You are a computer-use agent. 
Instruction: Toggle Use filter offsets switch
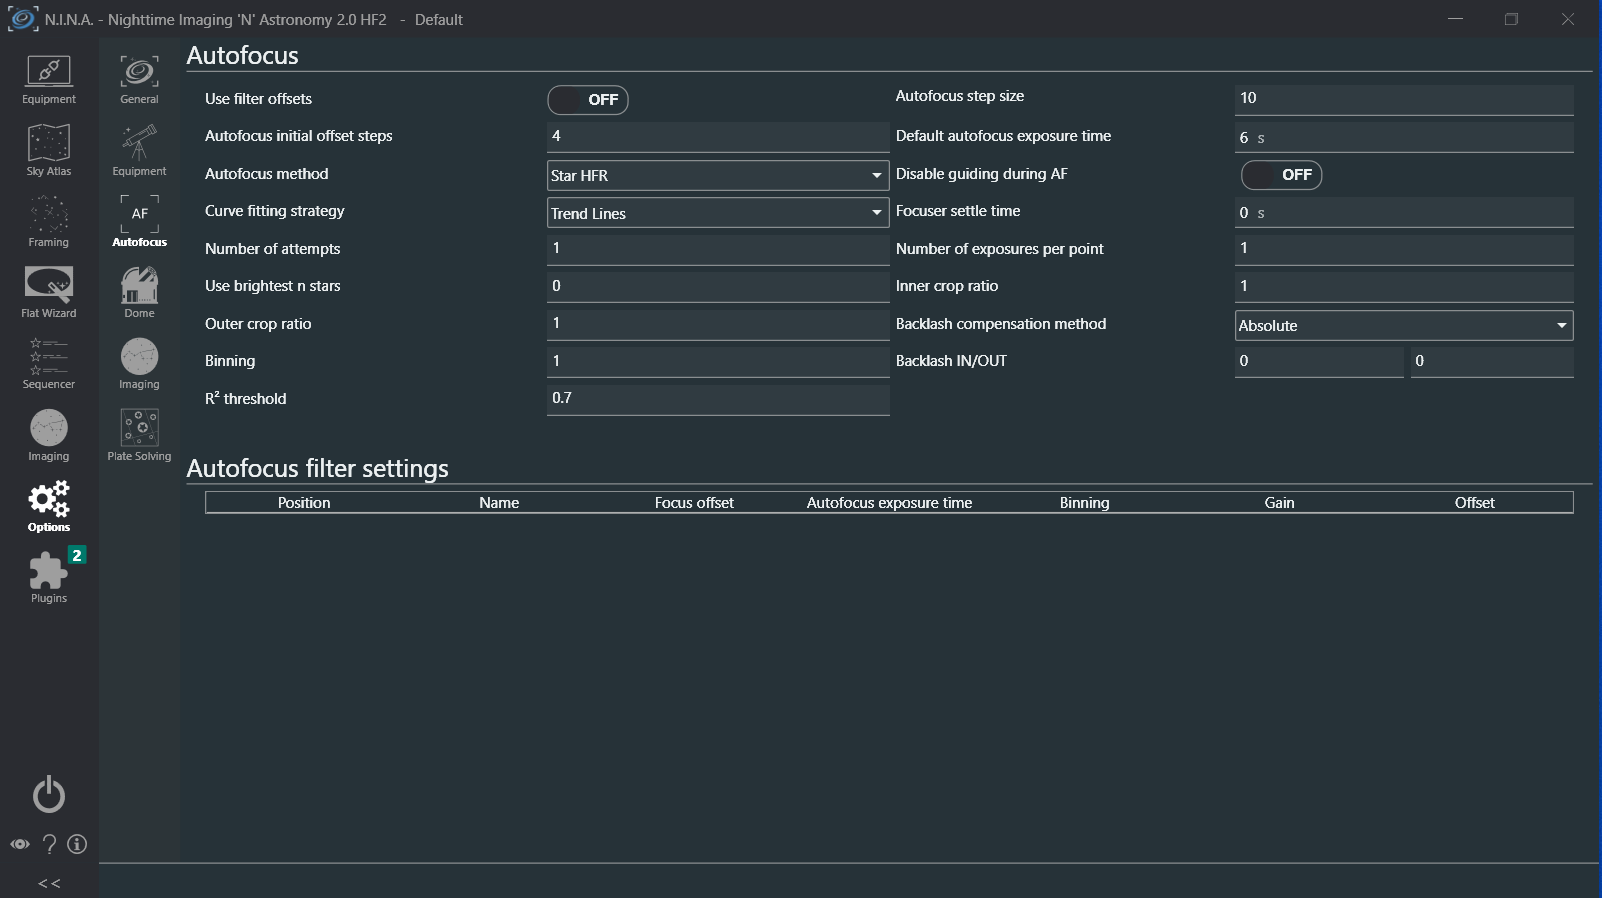coord(588,100)
